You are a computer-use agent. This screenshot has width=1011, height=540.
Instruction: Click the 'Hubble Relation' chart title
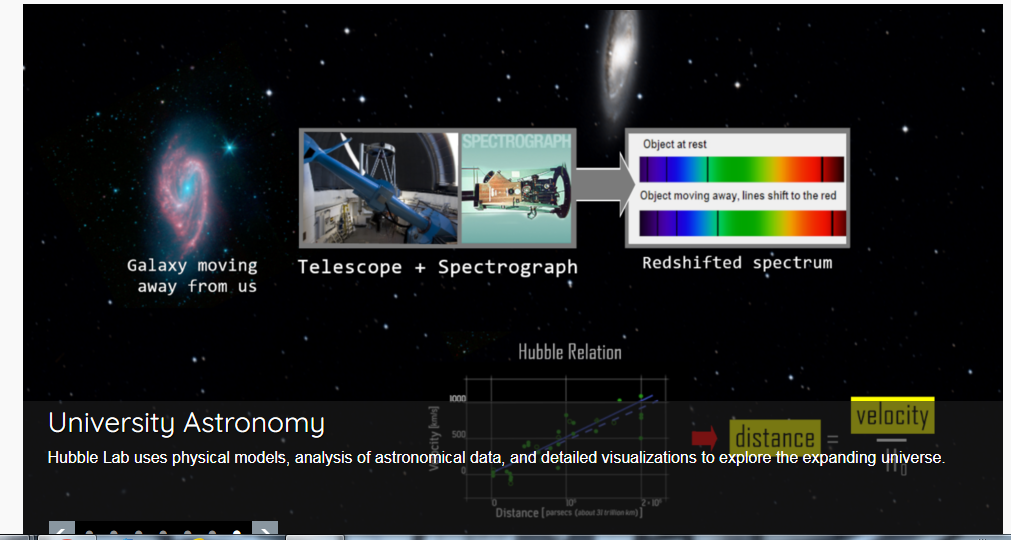(x=570, y=352)
